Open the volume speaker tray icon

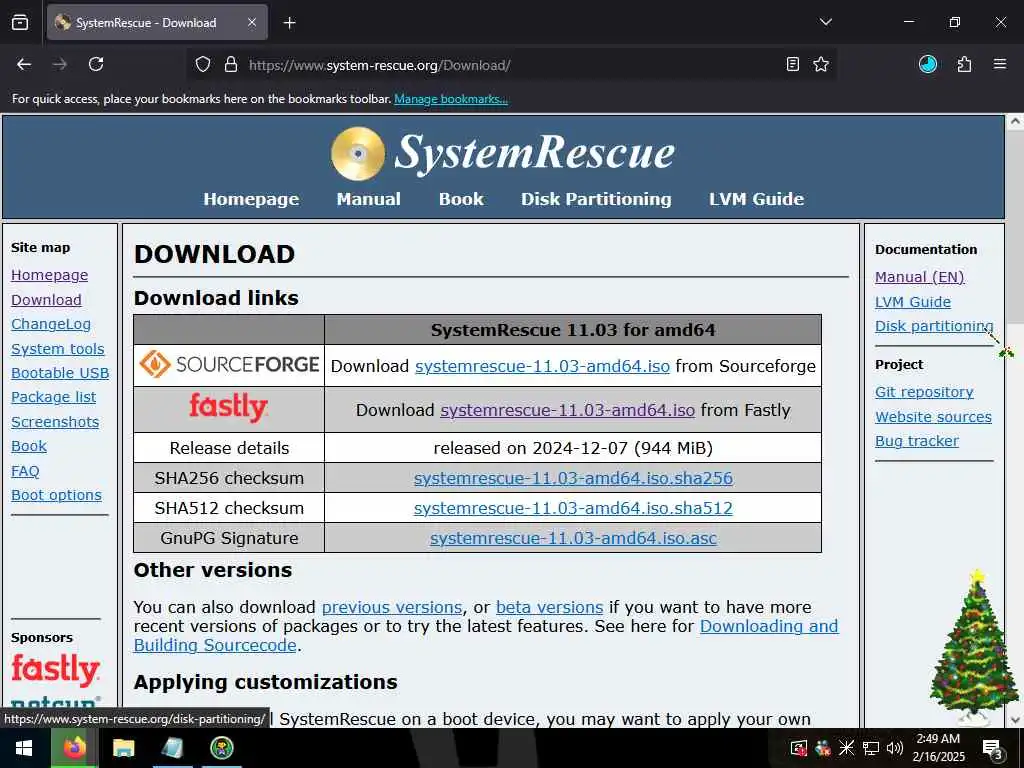click(895, 748)
